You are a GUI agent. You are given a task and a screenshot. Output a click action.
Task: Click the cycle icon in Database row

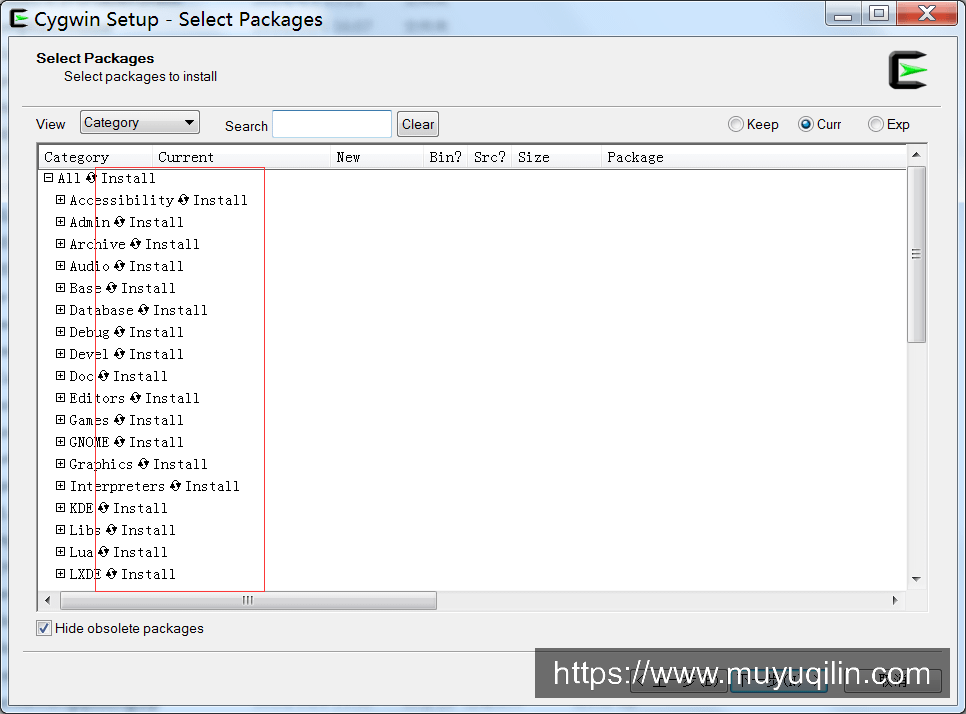click(x=144, y=310)
